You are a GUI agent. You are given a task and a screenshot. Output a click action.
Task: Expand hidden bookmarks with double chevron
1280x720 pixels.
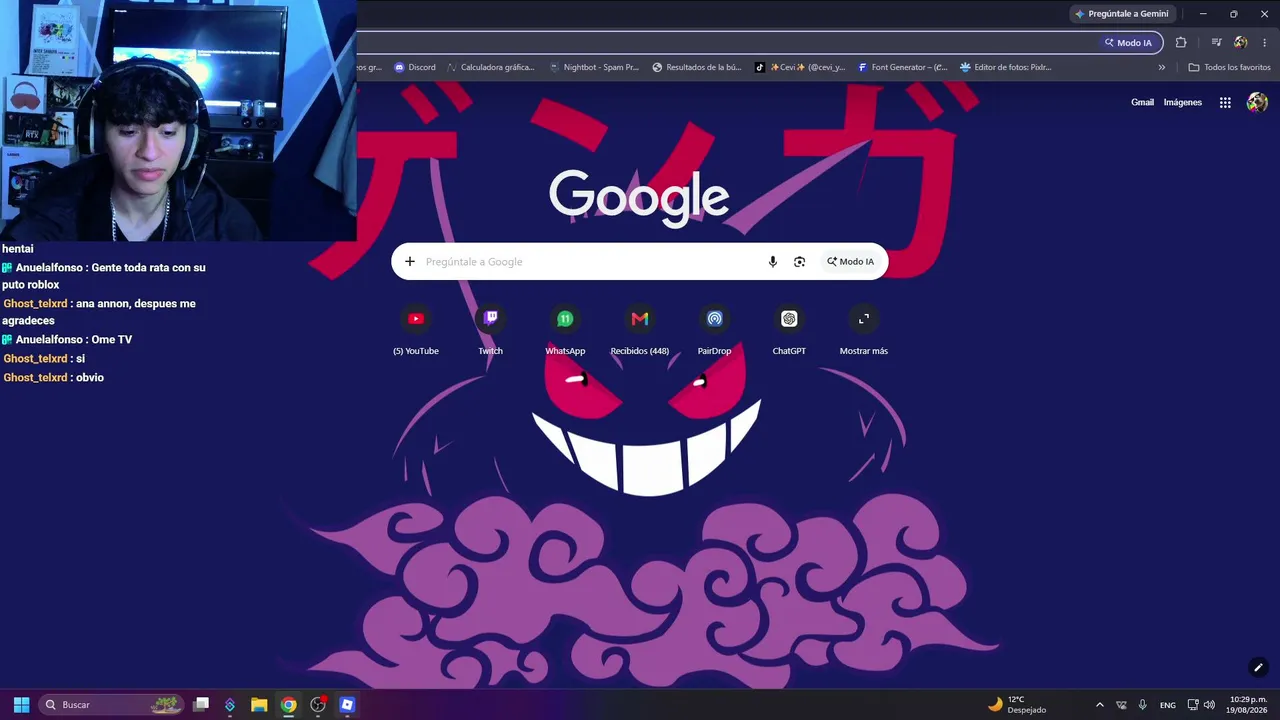1162,67
